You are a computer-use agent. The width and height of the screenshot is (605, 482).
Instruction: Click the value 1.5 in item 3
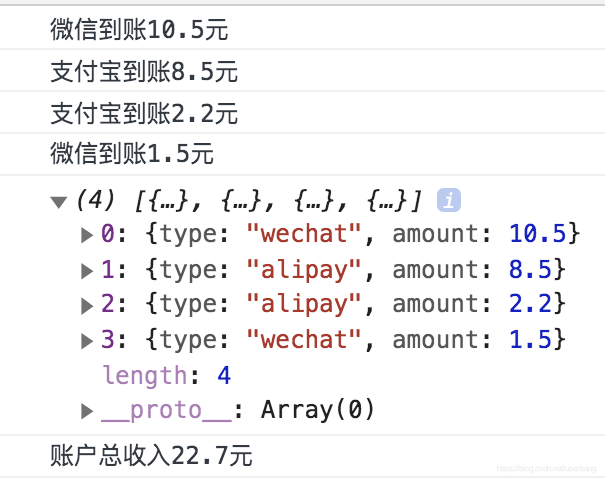click(x=531, y=340)
